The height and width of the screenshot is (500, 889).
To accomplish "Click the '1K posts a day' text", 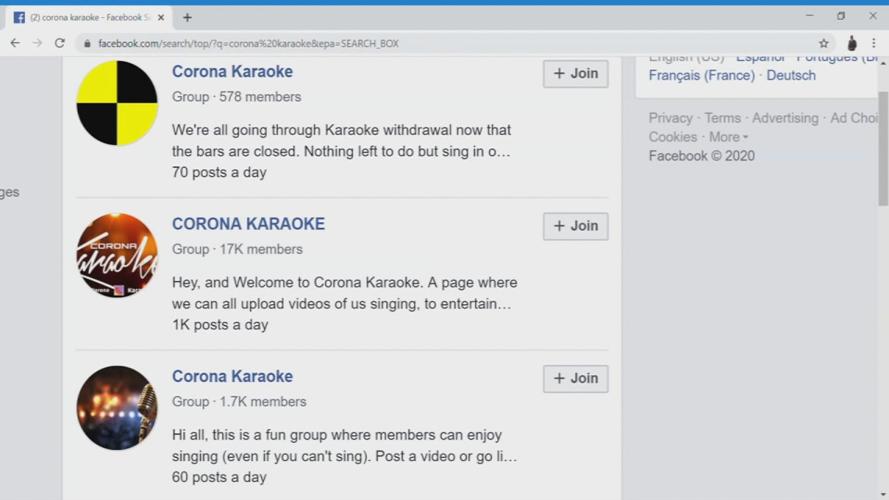I will coord(220,325).
